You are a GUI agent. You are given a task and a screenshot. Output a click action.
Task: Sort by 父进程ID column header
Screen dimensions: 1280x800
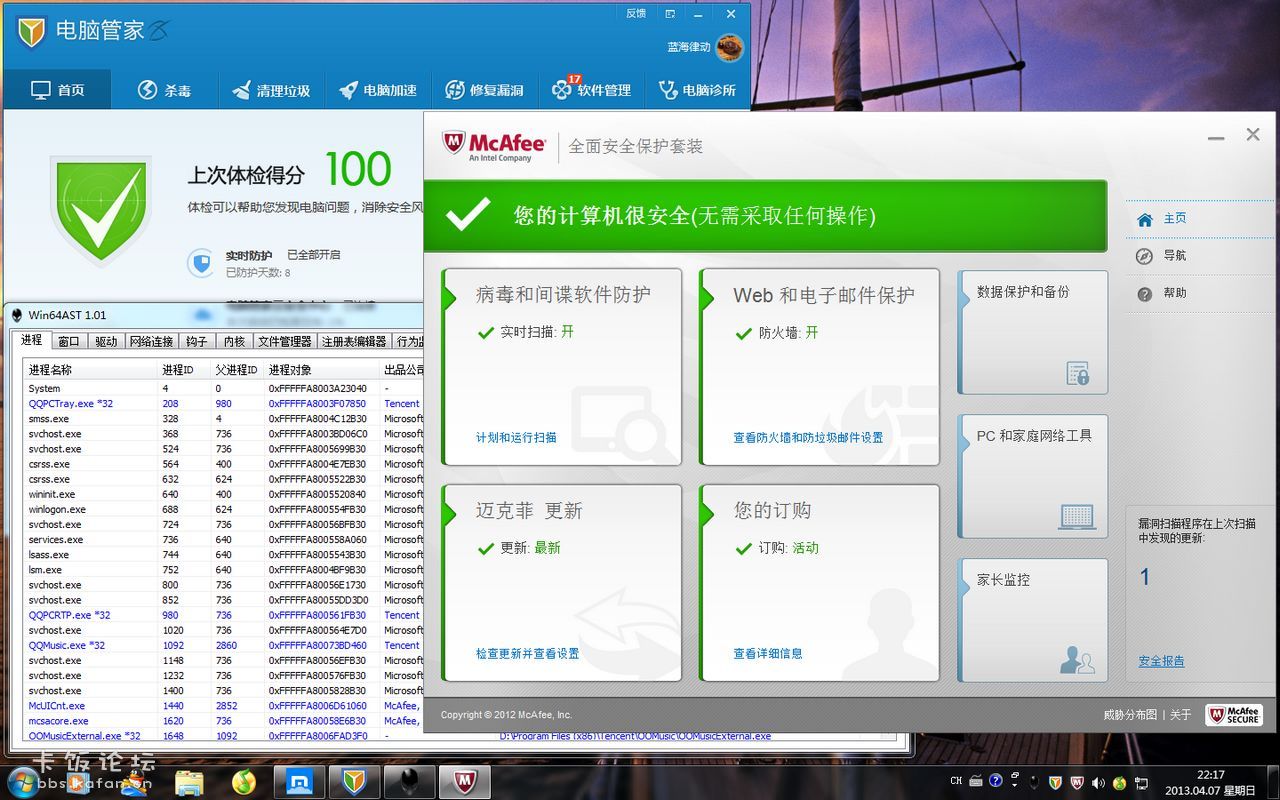pyautogui.click(x=237, y=370)
